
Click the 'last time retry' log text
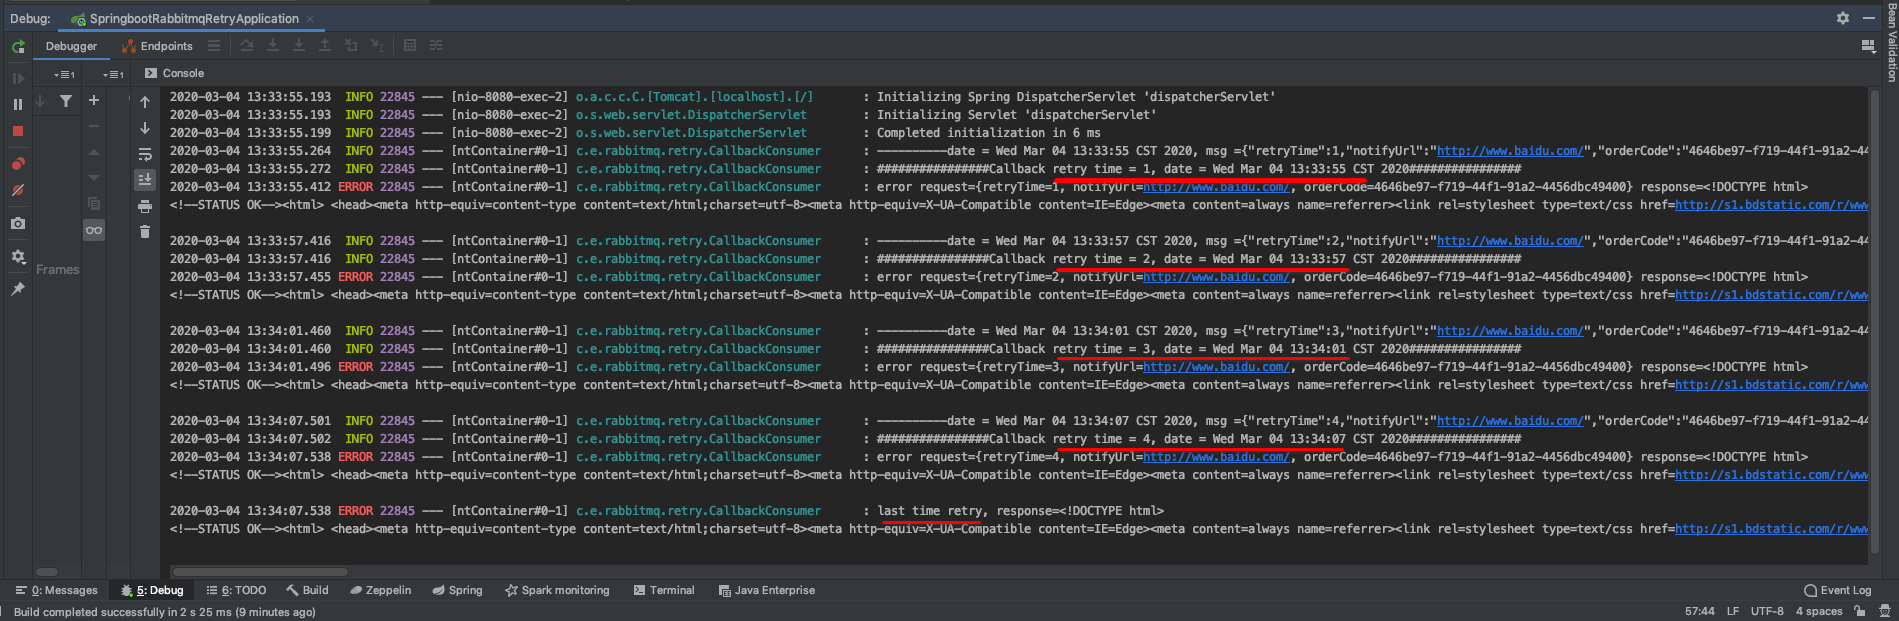point(930,511)
